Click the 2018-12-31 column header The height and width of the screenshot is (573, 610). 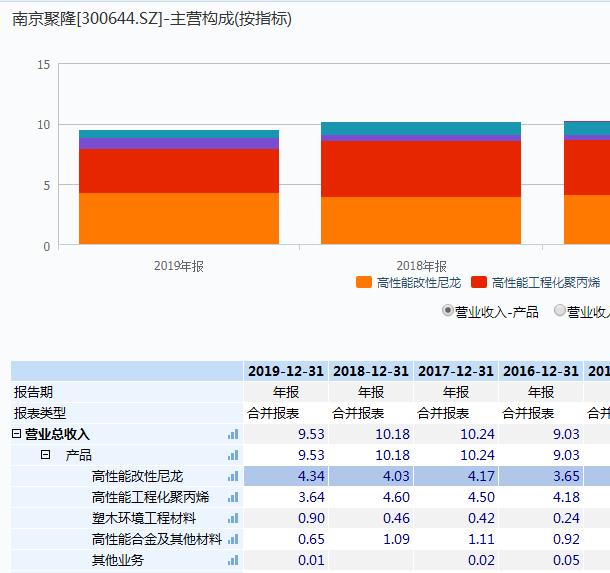pos(370,371)
